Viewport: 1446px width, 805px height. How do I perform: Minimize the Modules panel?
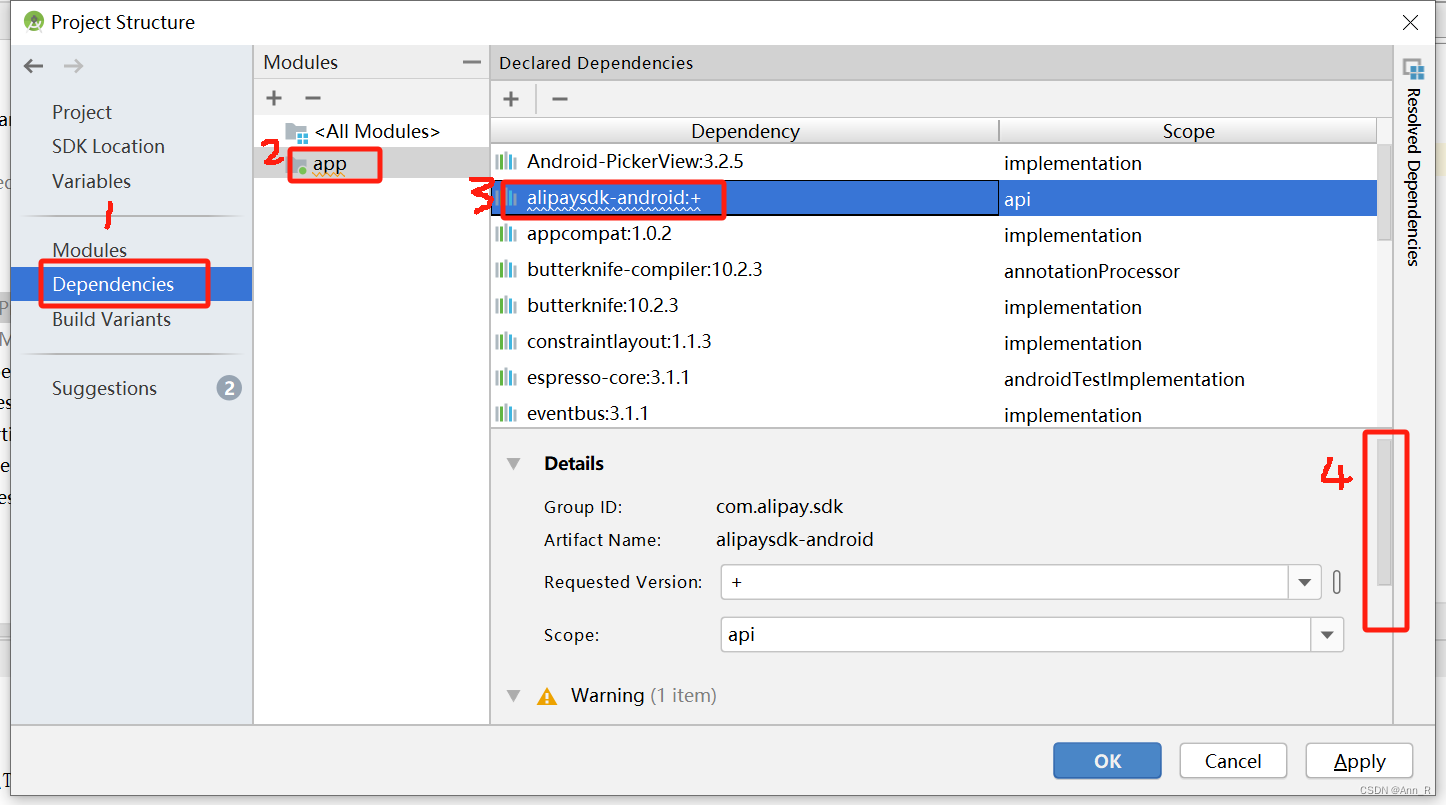click(471, 62)
